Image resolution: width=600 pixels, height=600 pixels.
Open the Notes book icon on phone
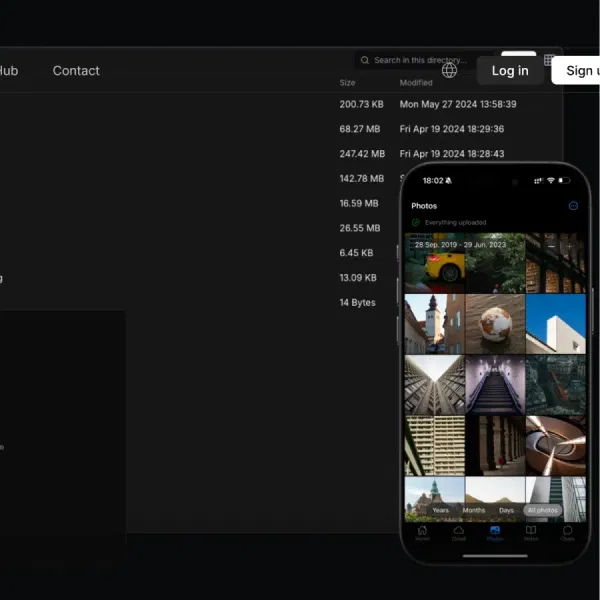click(x=531, y=530)
